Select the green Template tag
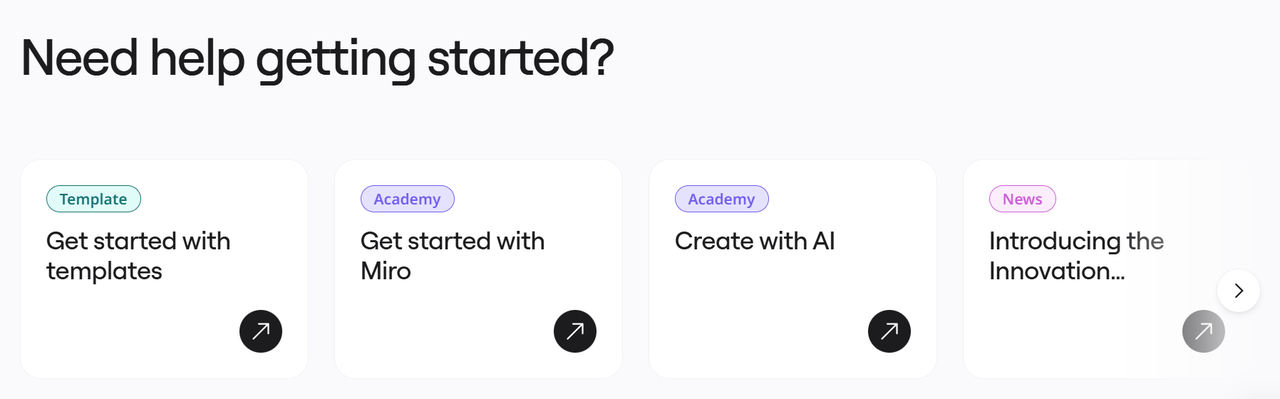The width and height of the screenshot is (1280, 399). coord(94,199)
